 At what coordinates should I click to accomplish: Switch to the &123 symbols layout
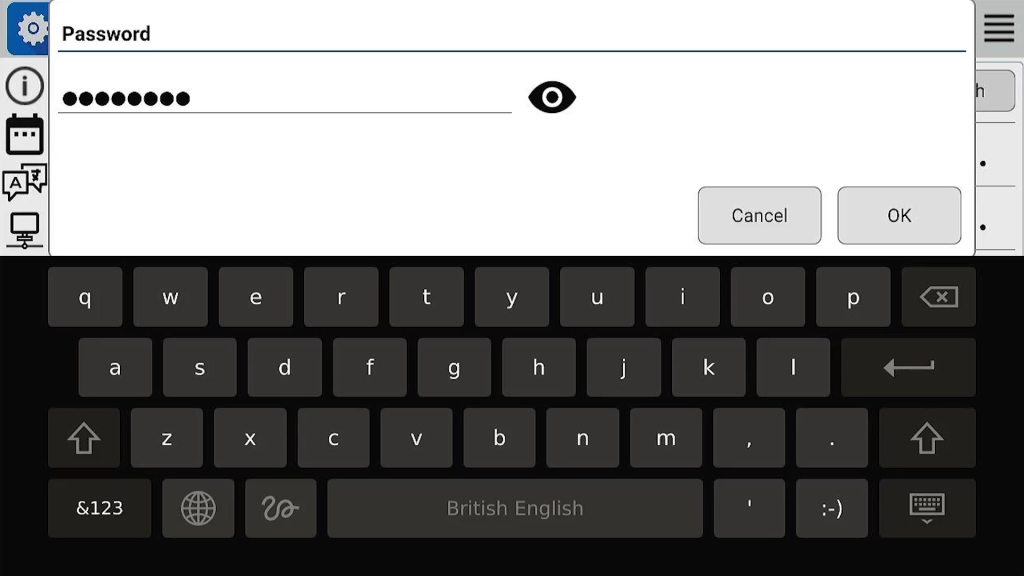pyautogui.click(x=99, y=508)
